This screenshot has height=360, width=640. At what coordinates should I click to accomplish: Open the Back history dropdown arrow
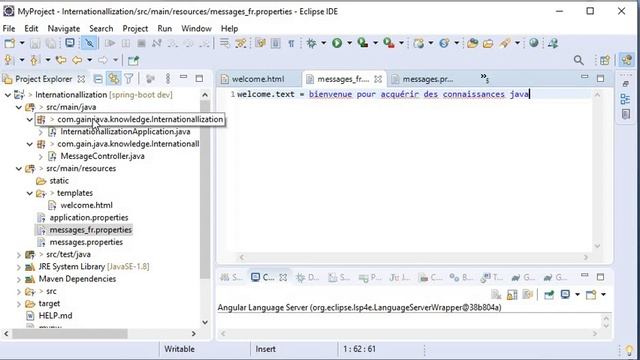tap(89, 60)
